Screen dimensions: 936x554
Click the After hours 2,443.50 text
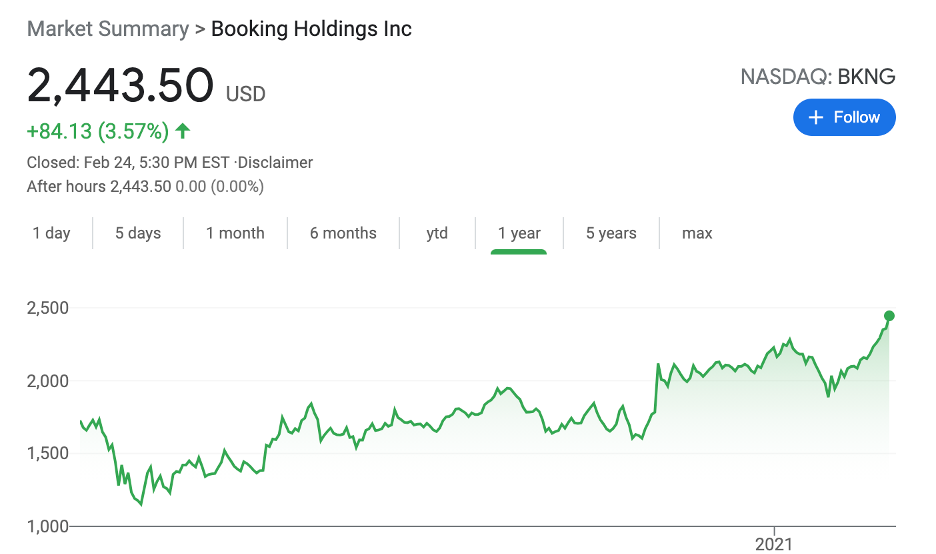pos(99,186)
